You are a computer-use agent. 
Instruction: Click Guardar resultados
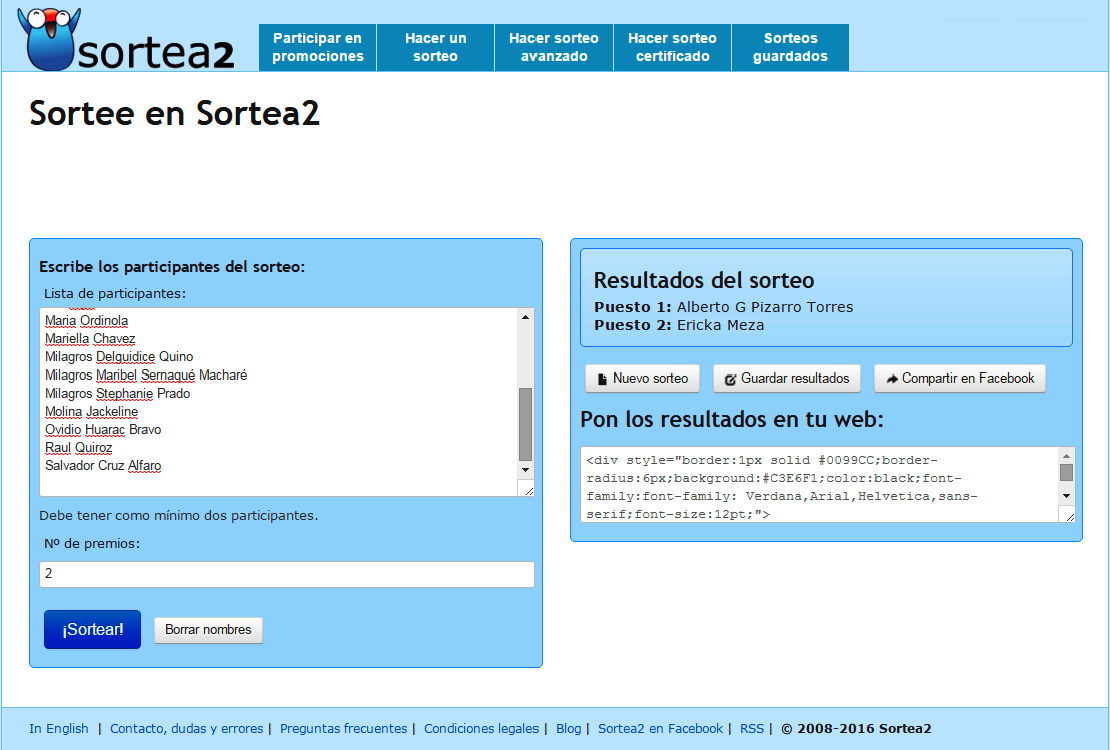(x=787, y=378)
